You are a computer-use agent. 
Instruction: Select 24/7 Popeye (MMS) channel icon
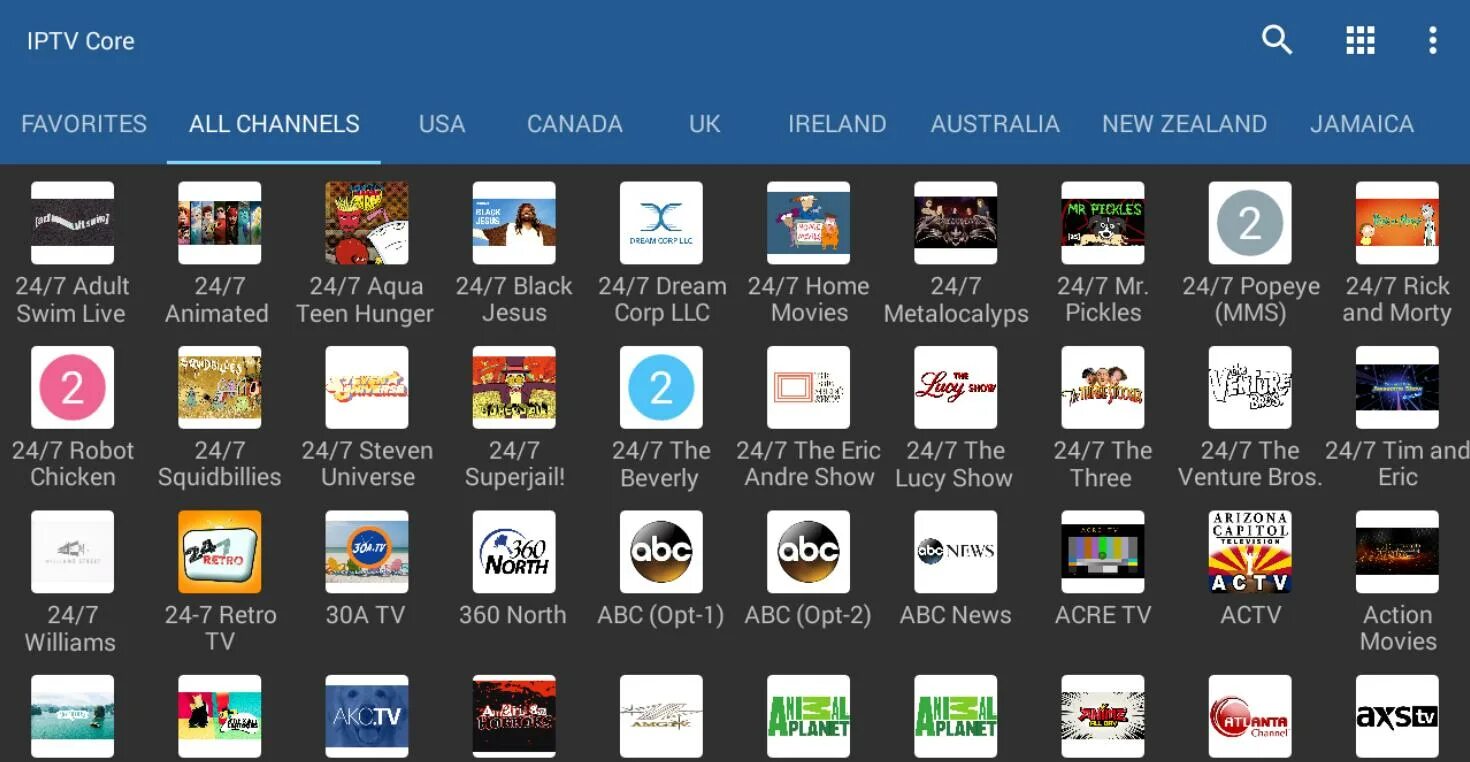point(1250,223)
